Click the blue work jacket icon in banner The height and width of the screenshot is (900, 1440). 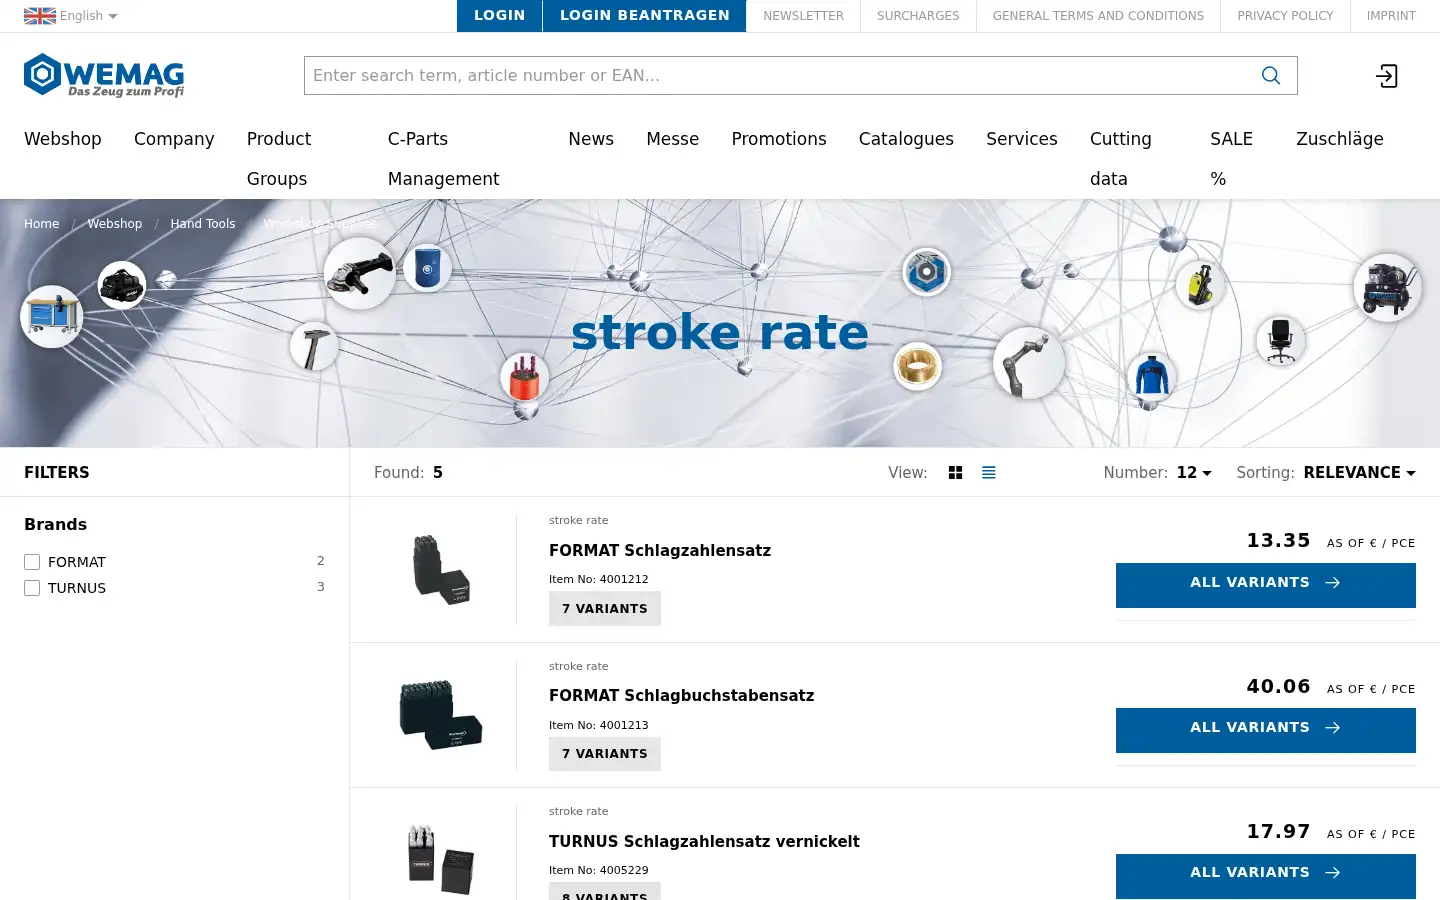pyautogui.click(x=1152, y=377)
